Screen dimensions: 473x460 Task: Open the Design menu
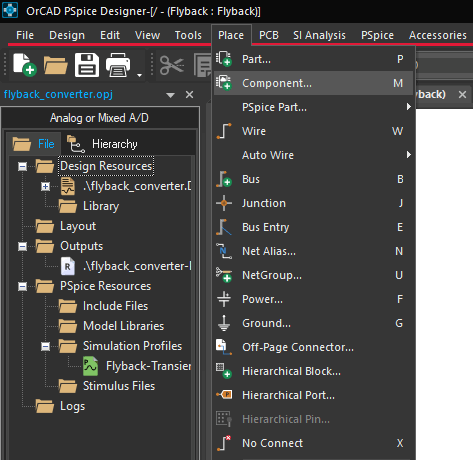67,35
